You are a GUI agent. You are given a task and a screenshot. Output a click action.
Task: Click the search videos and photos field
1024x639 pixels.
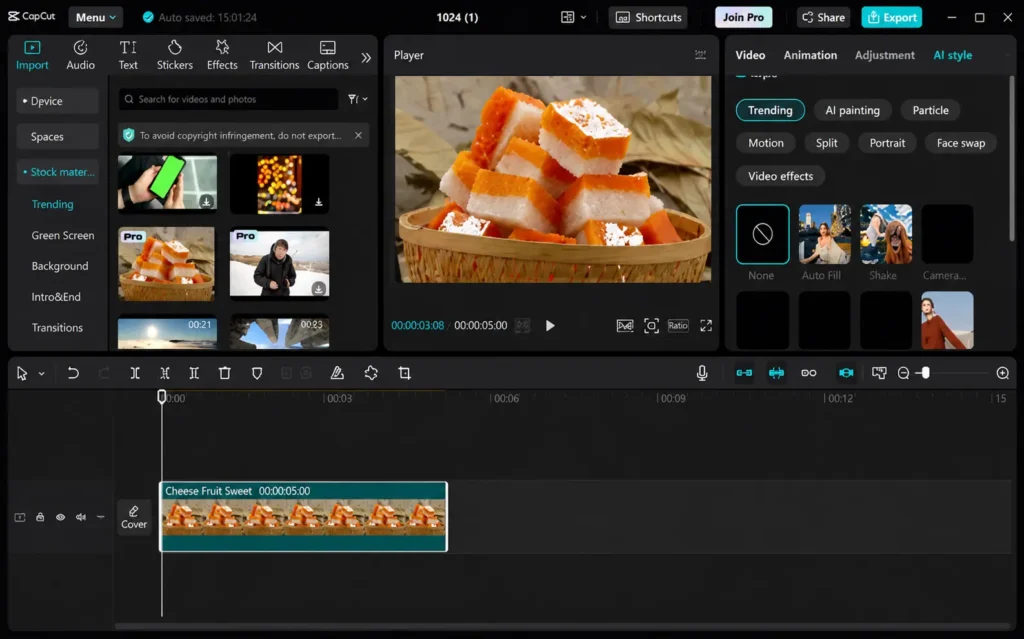click(229, 99)
